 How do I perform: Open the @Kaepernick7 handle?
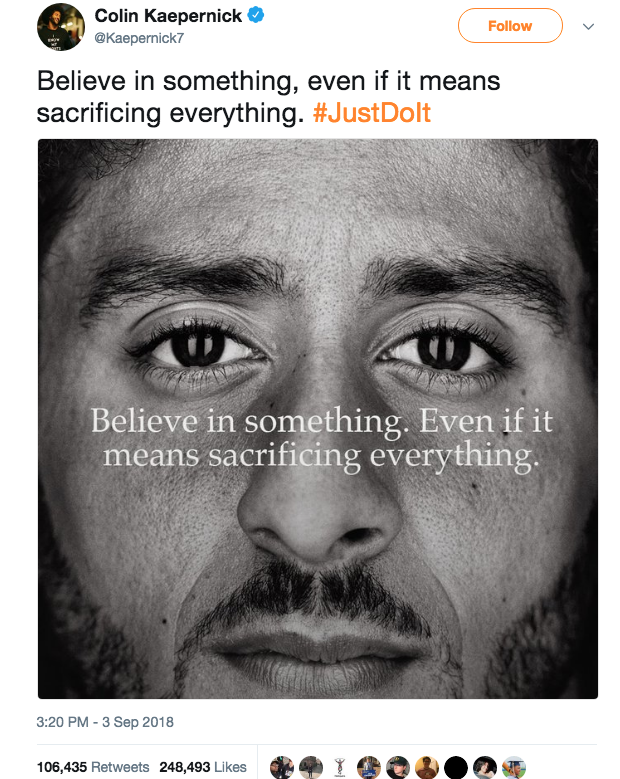pos(139,38)
